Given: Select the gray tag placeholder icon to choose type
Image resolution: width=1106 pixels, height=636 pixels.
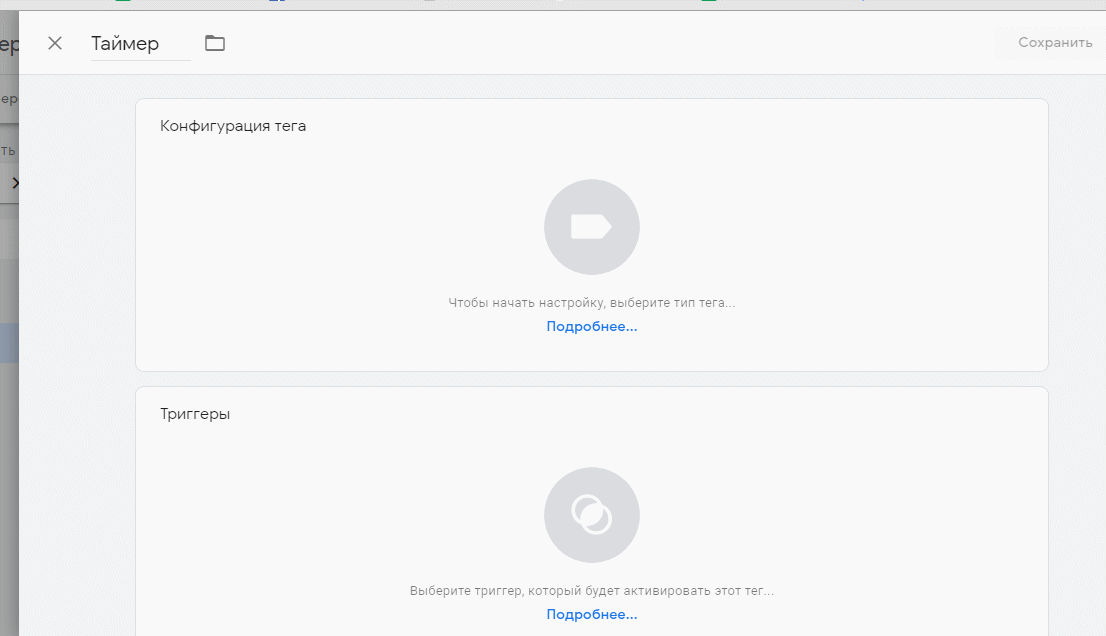Looking at the screenshot, I should coord(591,227).
